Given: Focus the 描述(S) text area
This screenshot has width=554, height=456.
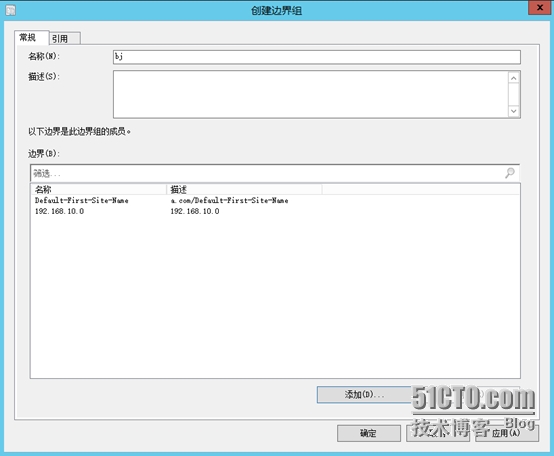Looking at the screenshot, I should tap(310, 94).
